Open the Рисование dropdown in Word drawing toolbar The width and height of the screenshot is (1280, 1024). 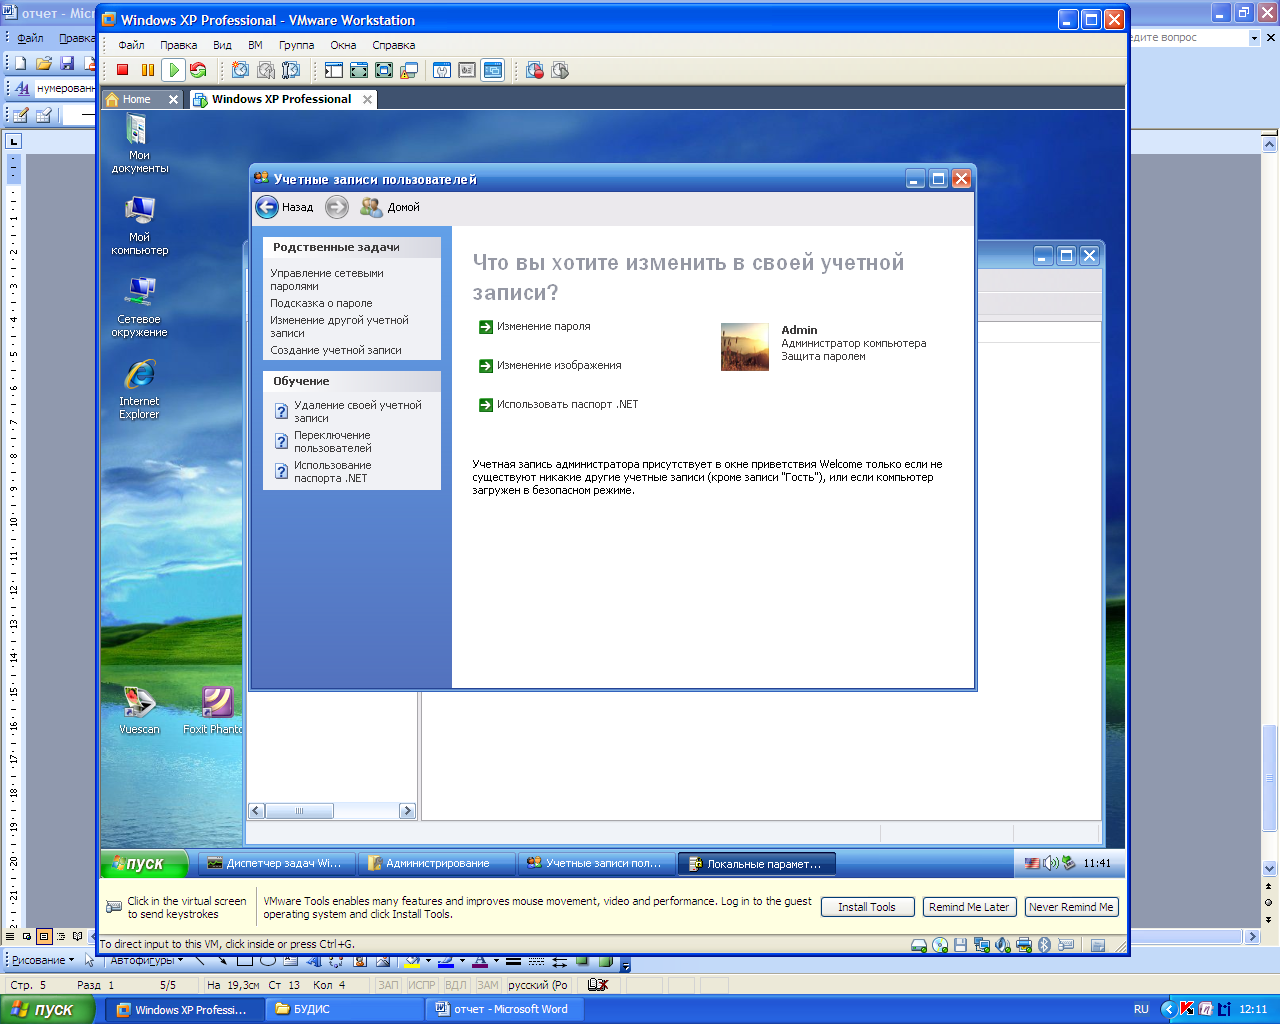(42, 960)
